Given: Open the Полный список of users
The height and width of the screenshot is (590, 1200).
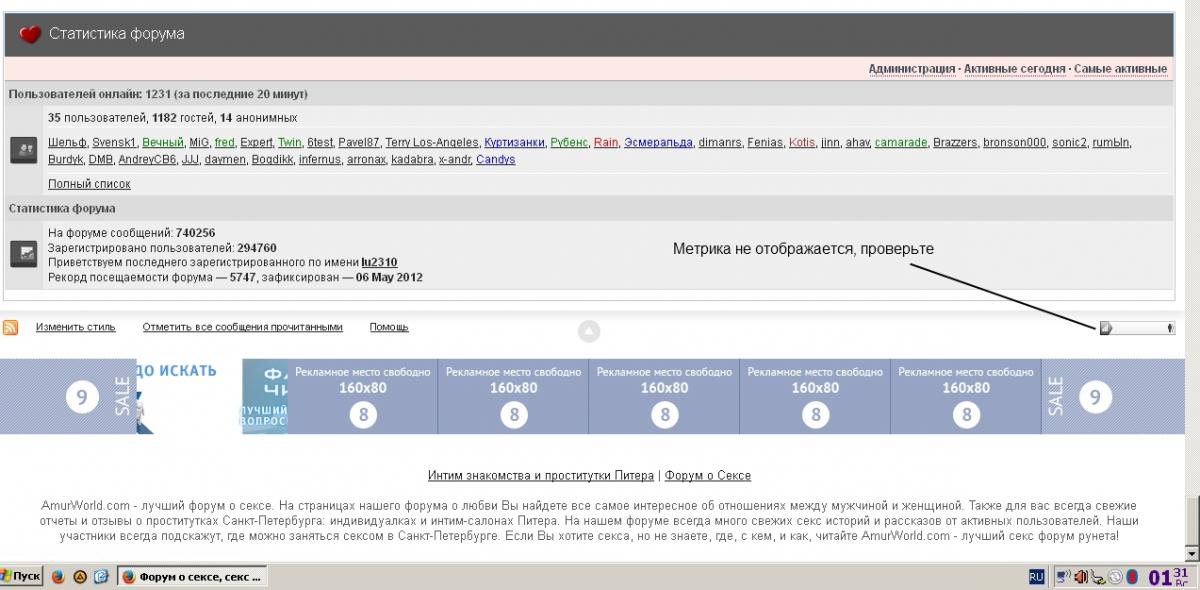Looking at the screenshot, I should [x=89, y=184].
